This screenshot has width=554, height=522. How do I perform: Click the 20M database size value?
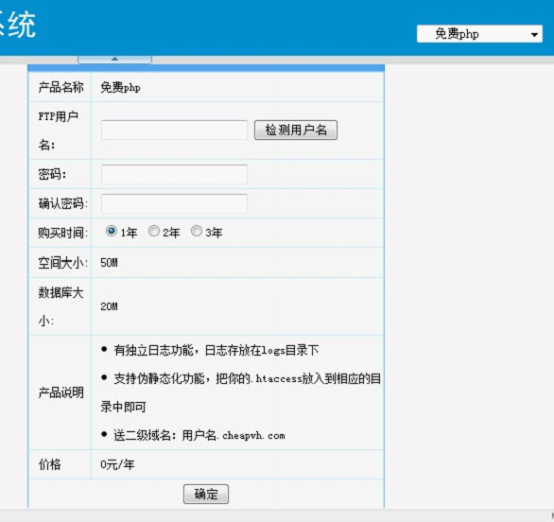coord(109,306)
